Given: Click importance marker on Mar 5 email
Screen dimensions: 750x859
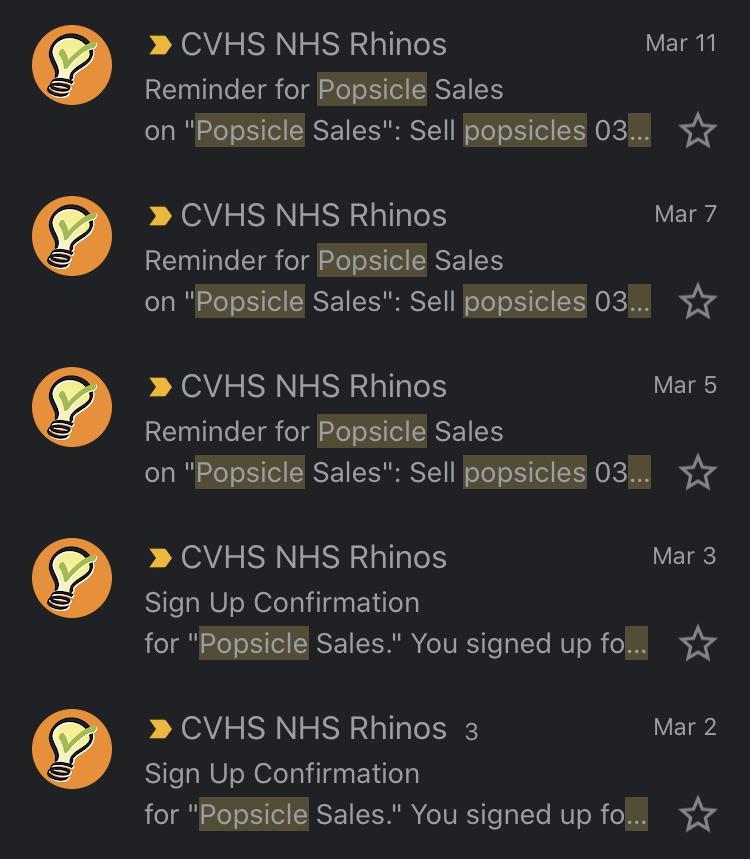Looking at the screenshot, I should 160,387.
